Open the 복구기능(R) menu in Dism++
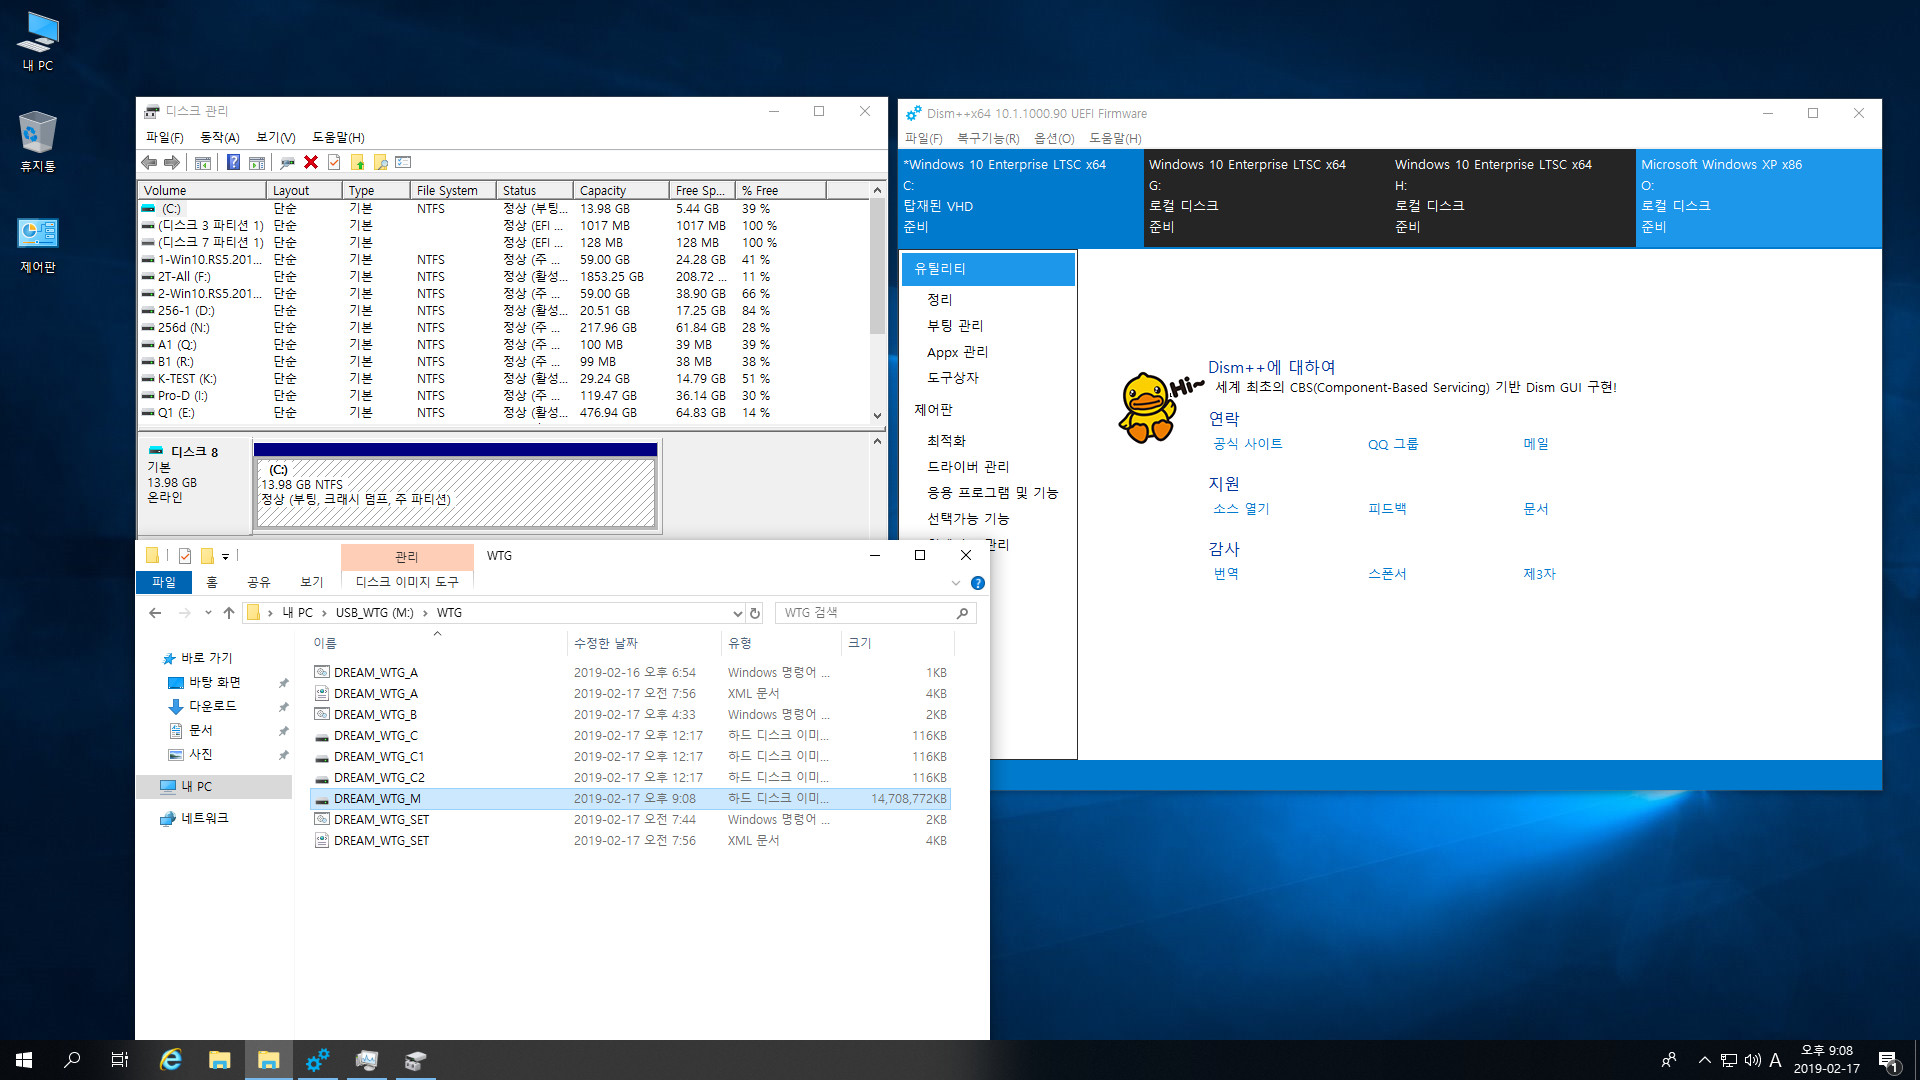This screenshot has width=1920, height=1080. coord(988,138)
